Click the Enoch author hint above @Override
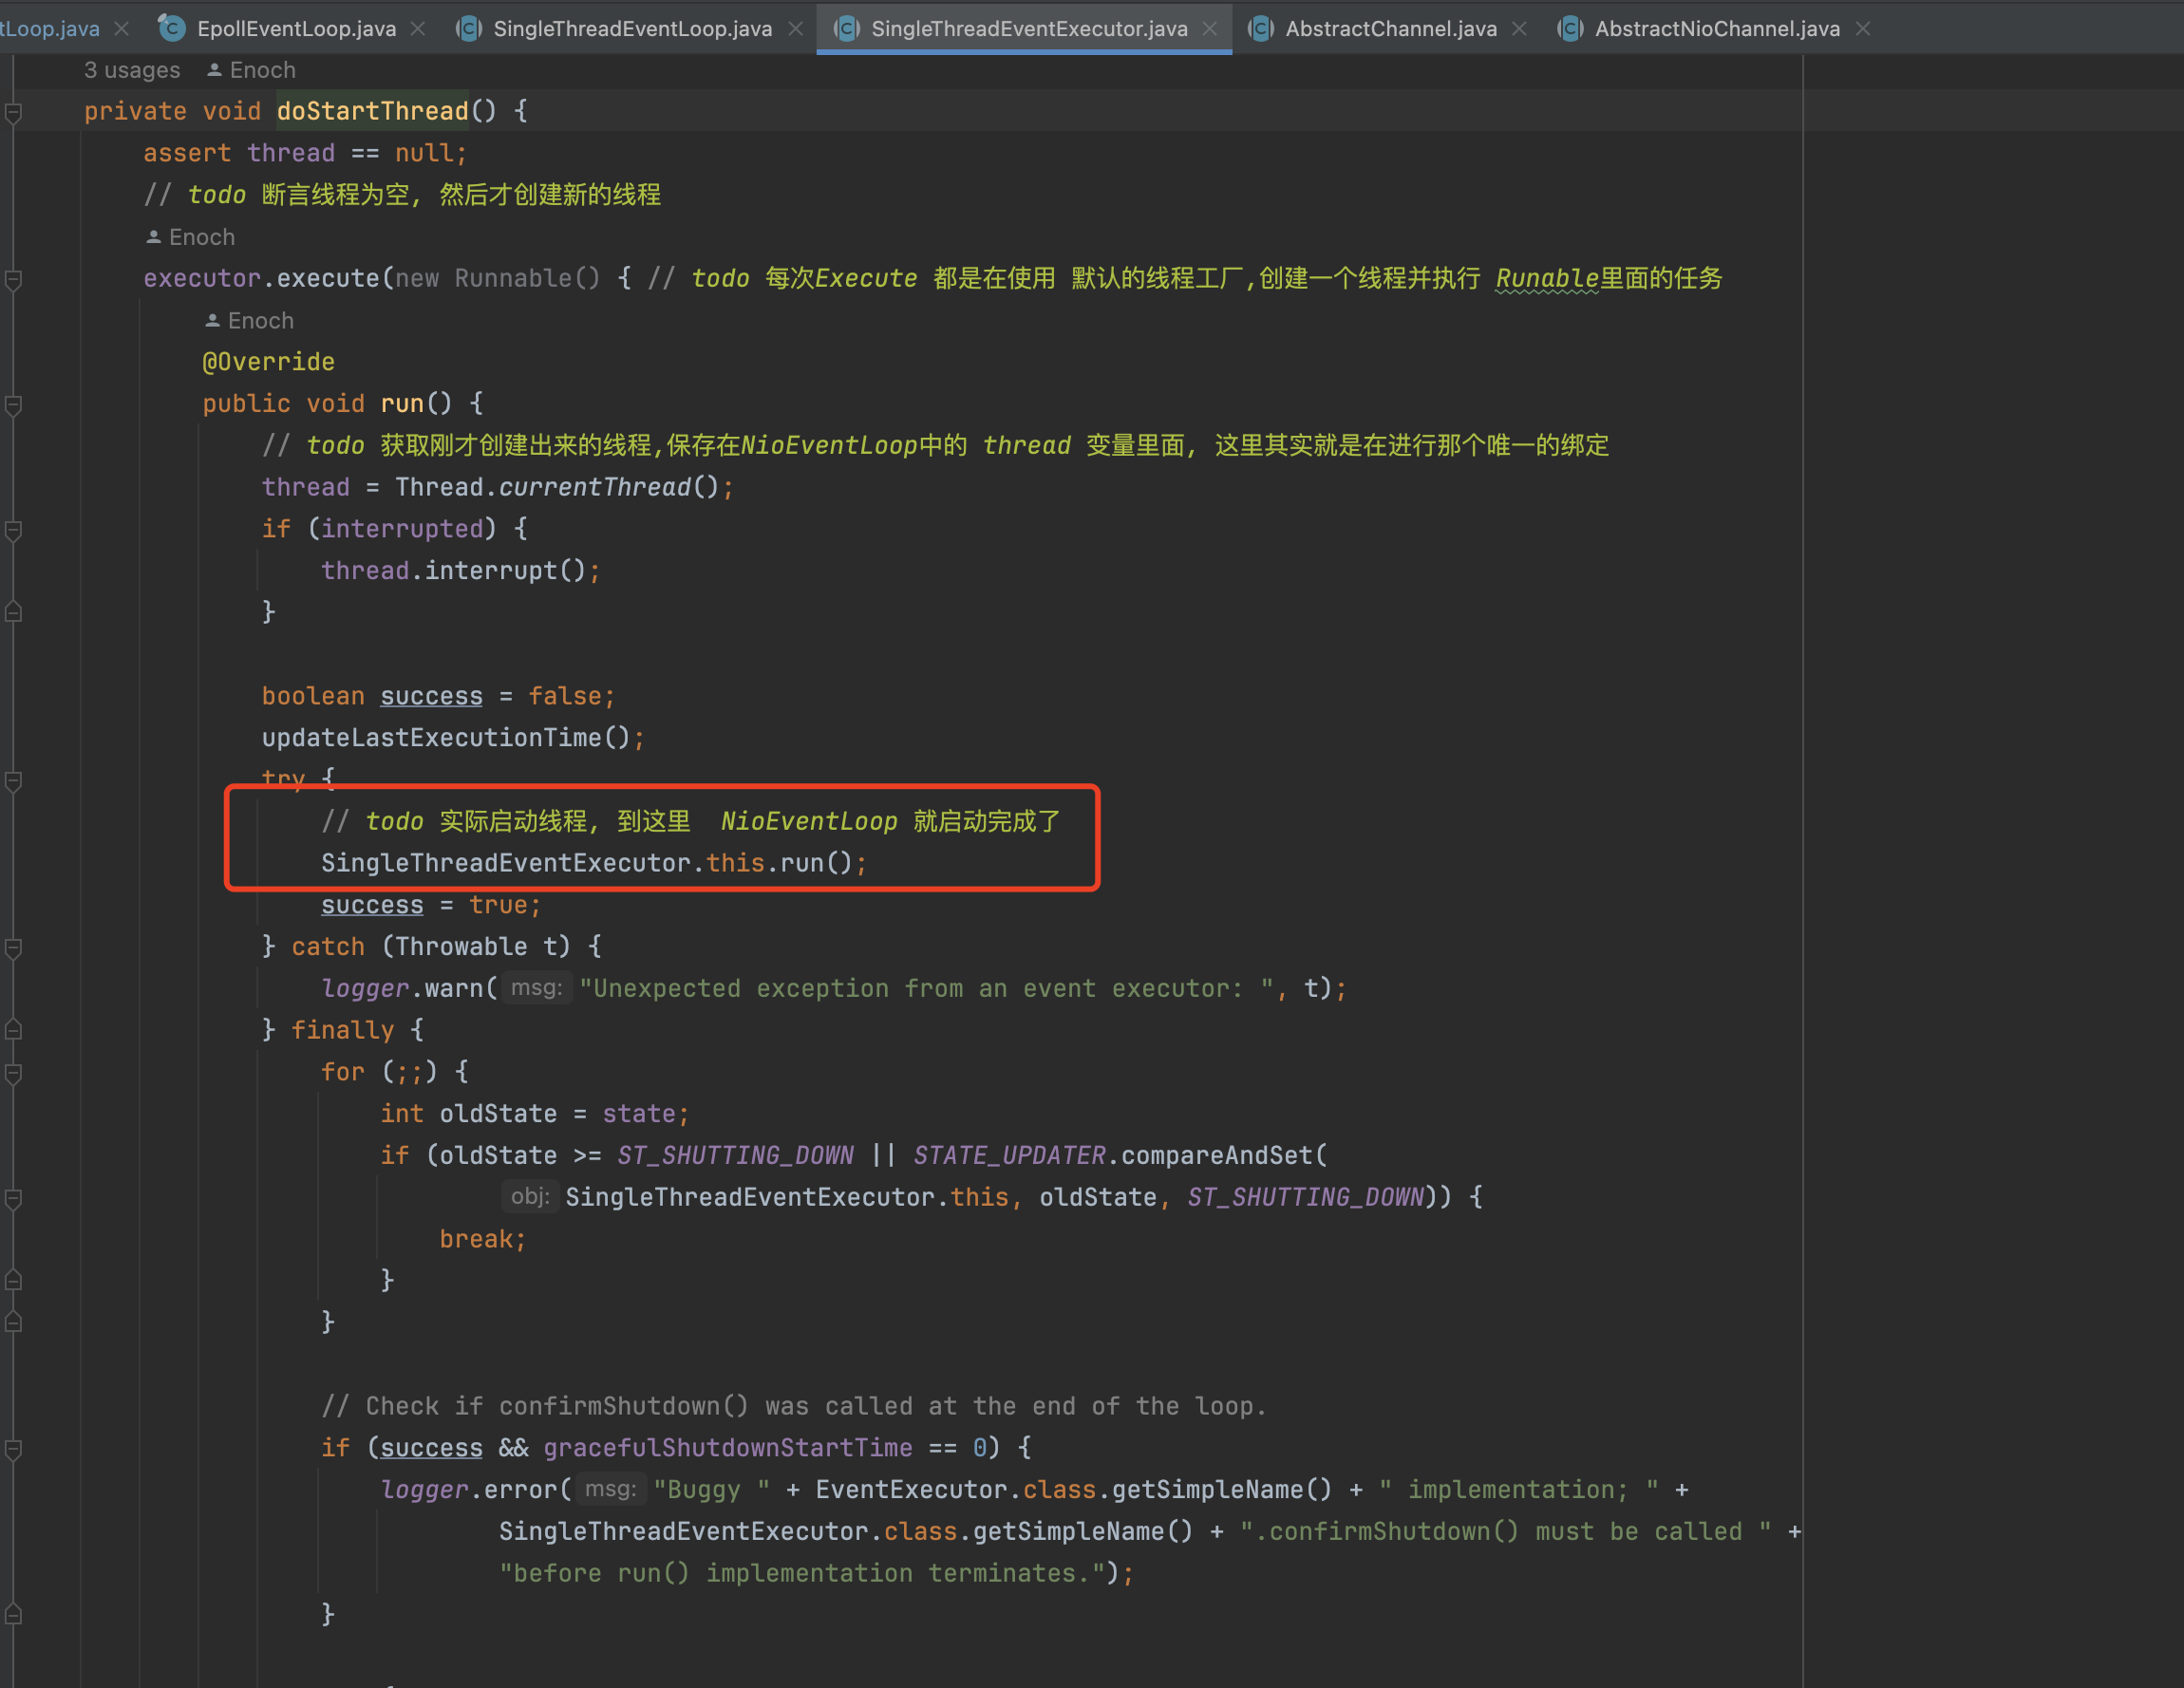The width and height of the screenshot is (2184, 1688). pos(261,321)
